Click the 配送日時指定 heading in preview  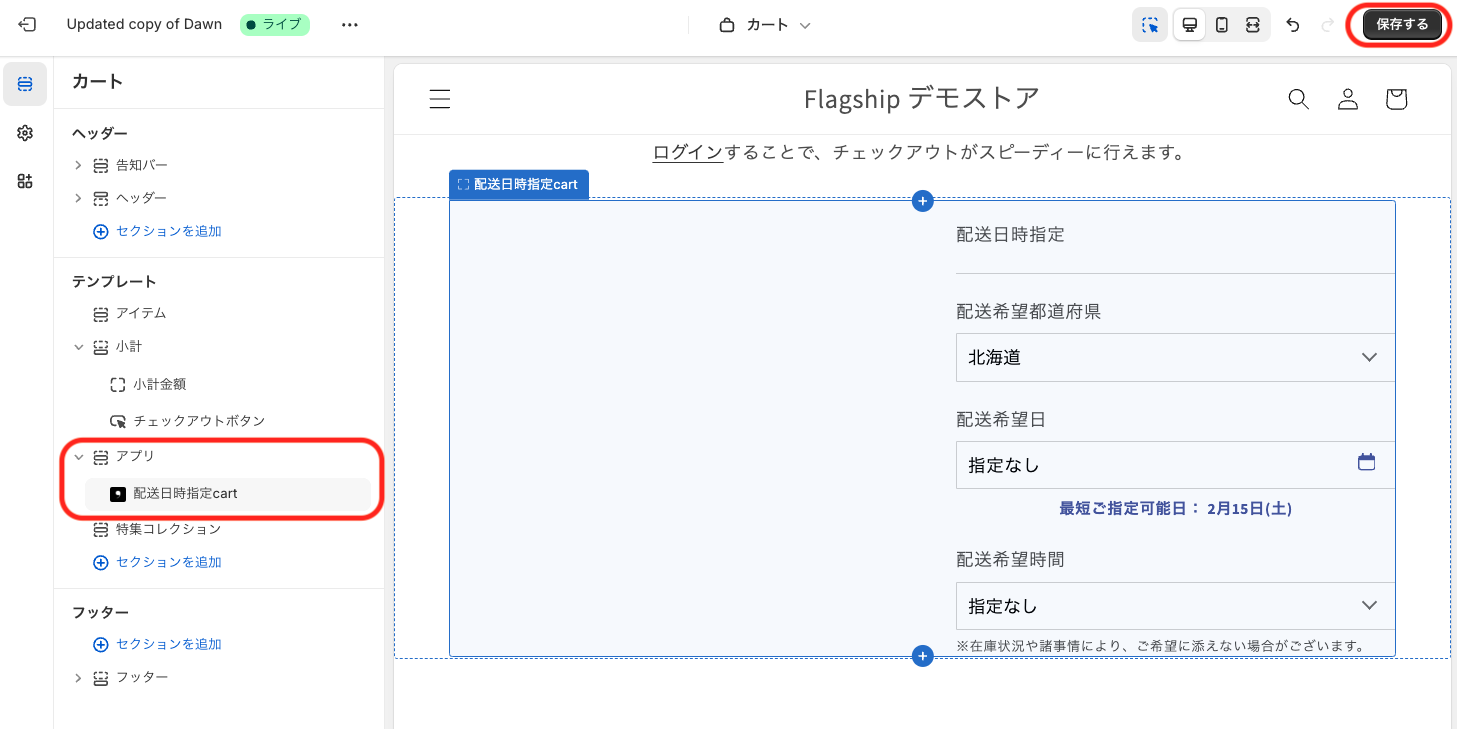pos(1010,235)
